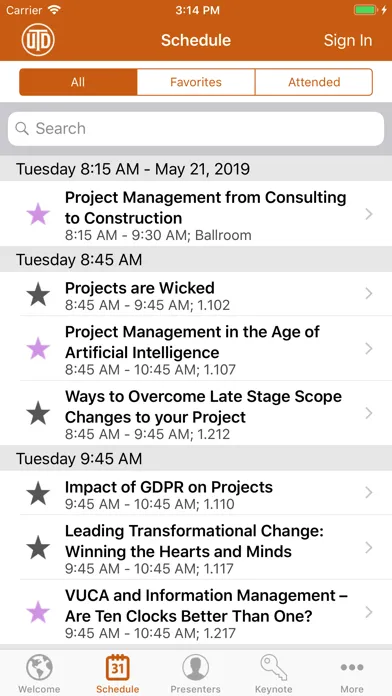Toggle star for VUCA and Information Management
The image size is (392, 696).
tap(38, 612)
